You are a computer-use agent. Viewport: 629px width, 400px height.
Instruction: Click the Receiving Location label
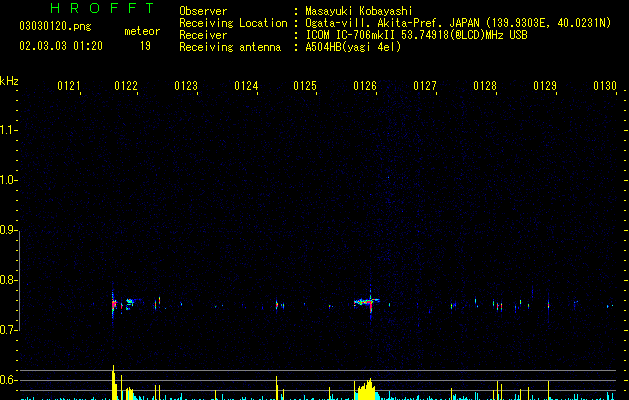(233, 23)
